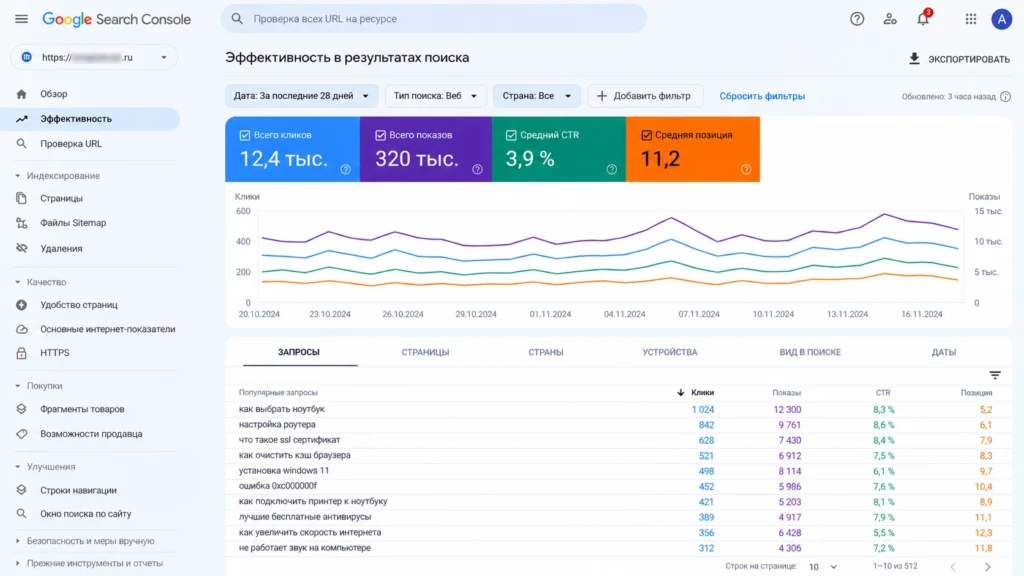This screenshot has height=576, width=1024.
Task: Open the Страна: Все filter
Action: [537, 96]
